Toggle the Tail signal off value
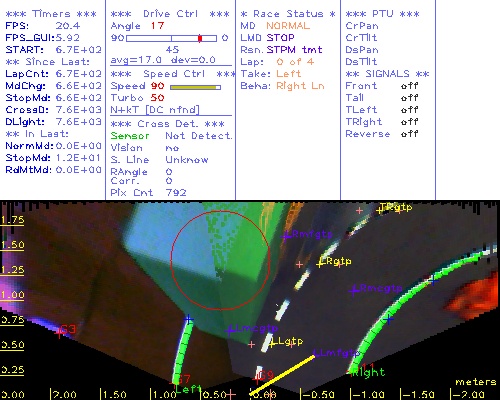Viewport: 500px width, 400px height. click(409, 98)
